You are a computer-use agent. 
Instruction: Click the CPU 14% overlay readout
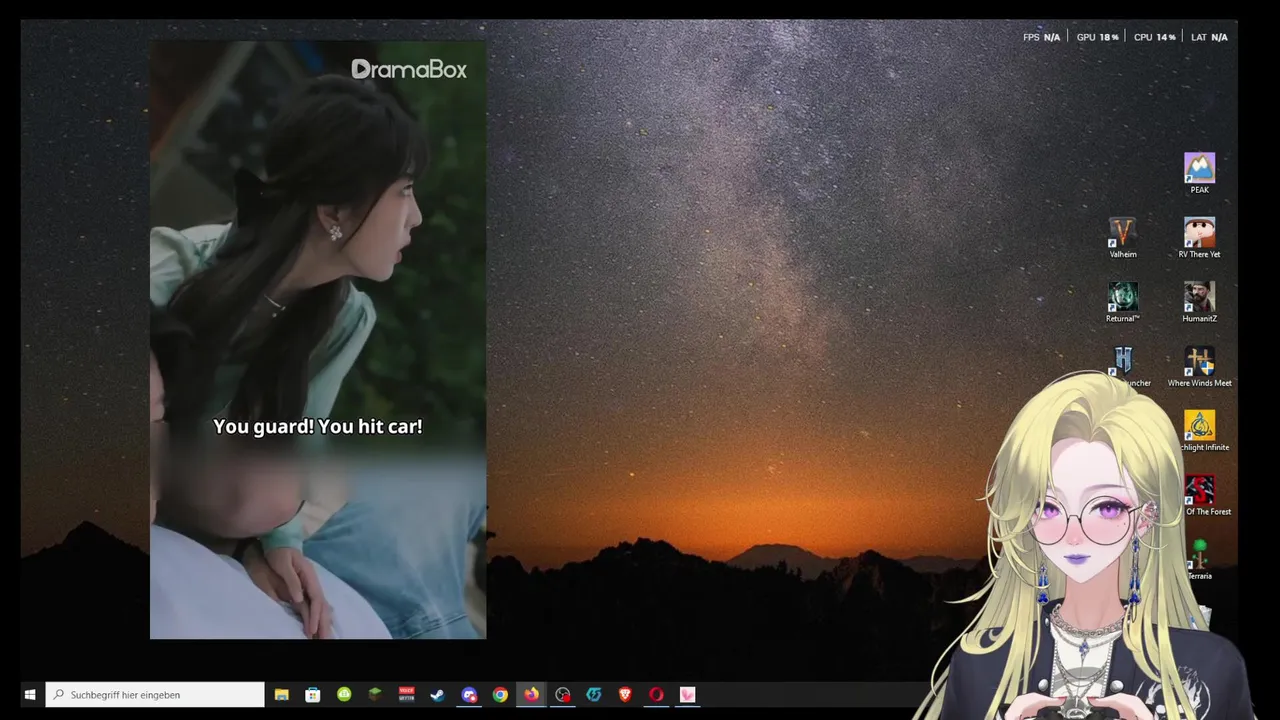pyautogui.click(x=1154, y=37)
